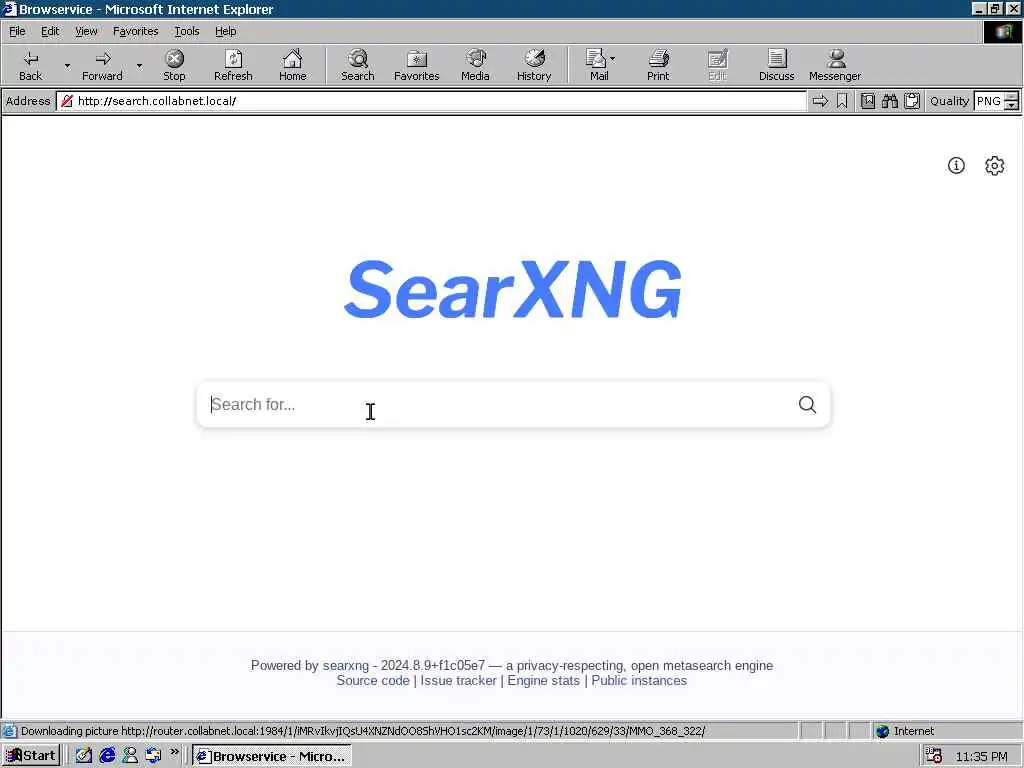Show the Favorites explorer bar
This screenshot has width=1024, height=768.
pos(417,65)
